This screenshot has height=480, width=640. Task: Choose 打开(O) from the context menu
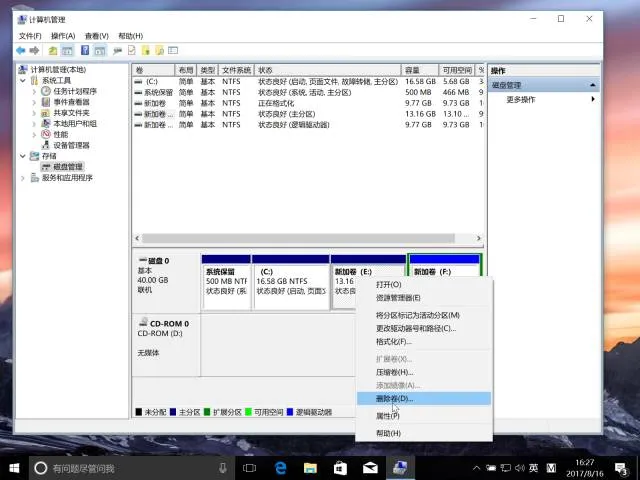click(x=424, y=284)
